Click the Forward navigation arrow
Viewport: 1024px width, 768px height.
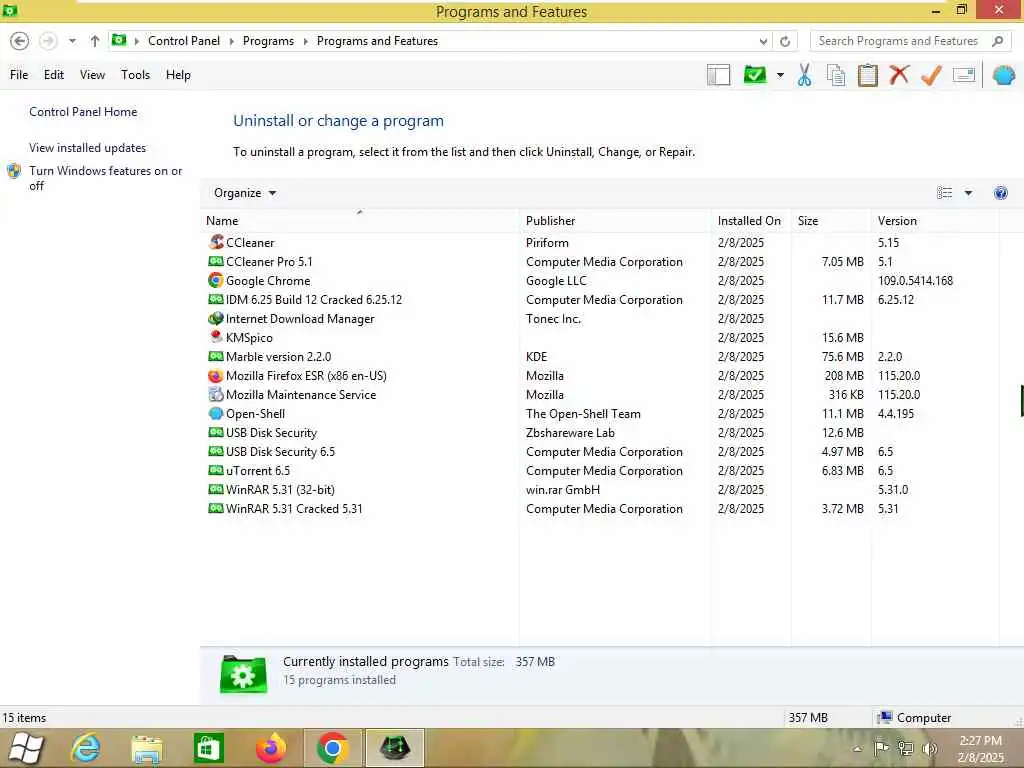(48, 41)
